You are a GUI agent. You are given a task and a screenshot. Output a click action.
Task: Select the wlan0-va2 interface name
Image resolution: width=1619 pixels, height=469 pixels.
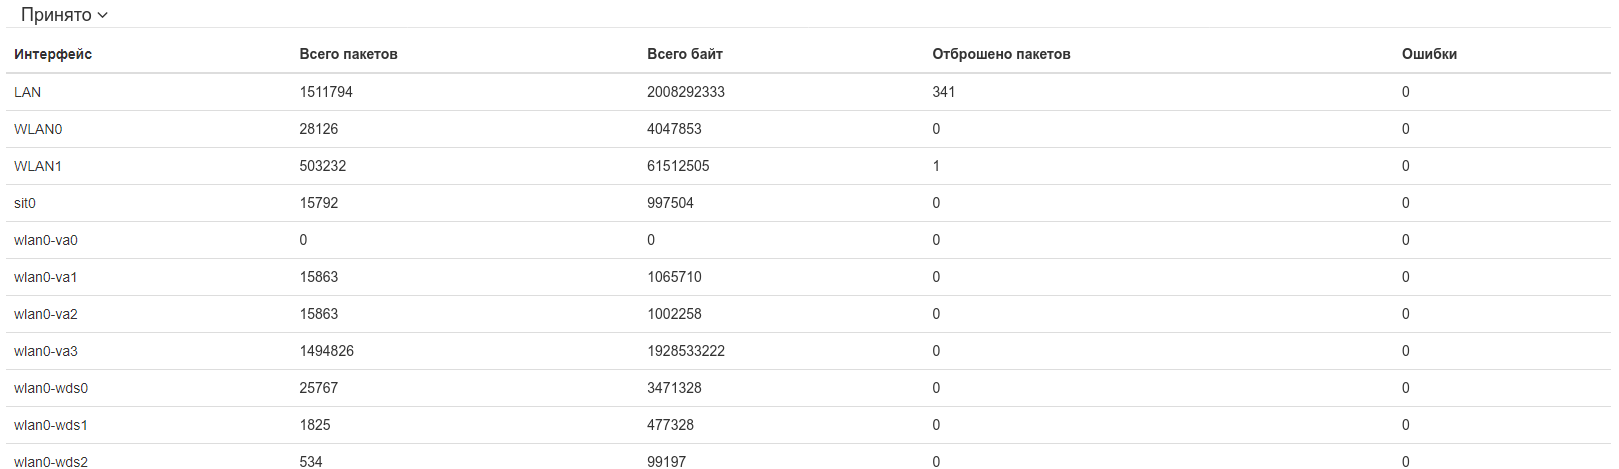tap(46, 314)
